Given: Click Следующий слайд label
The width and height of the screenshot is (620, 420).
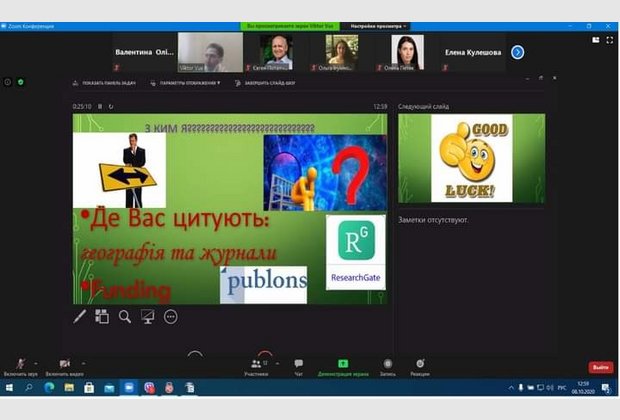Looking at the screenshot, I should point(423,106).
